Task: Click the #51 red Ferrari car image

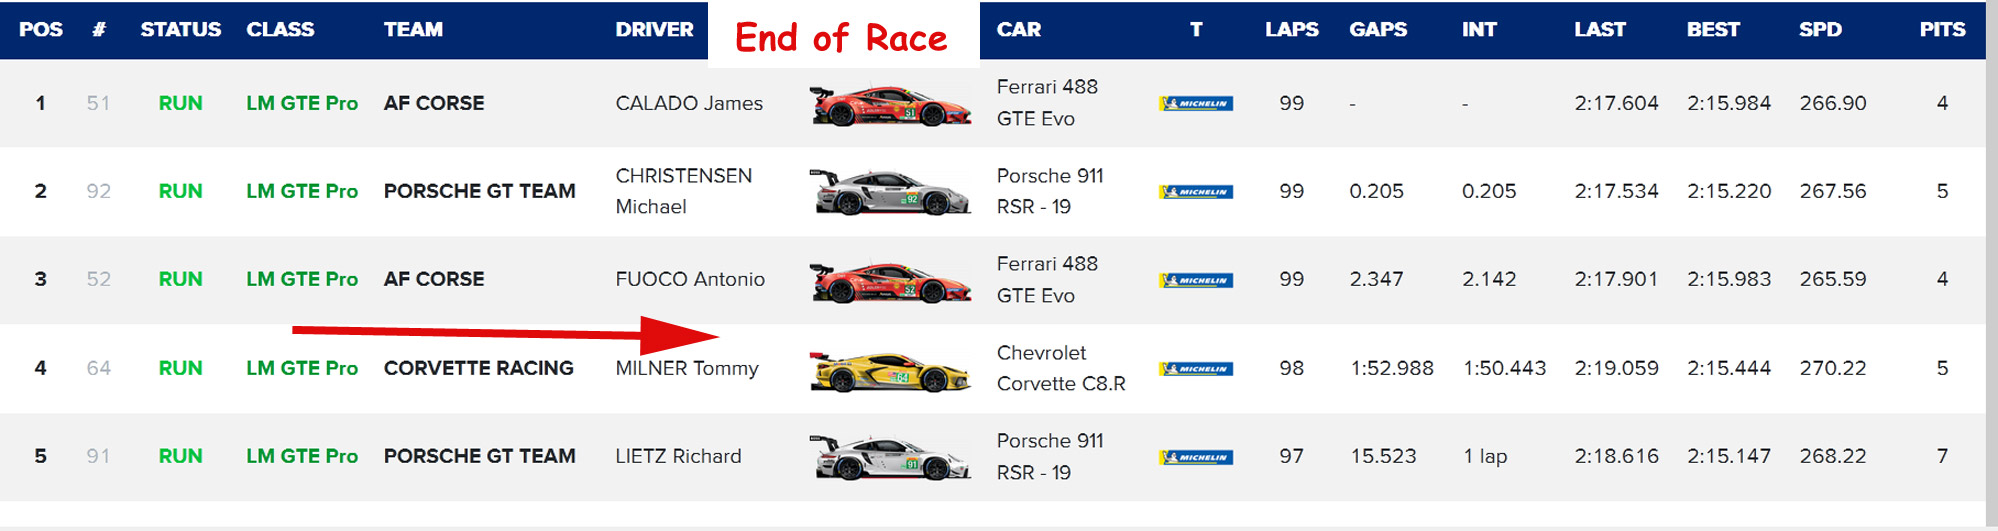Action: 889,105
